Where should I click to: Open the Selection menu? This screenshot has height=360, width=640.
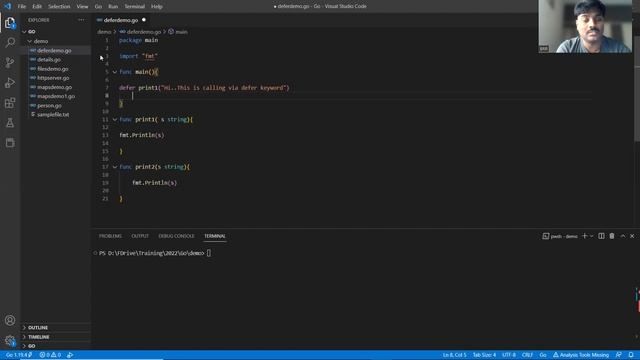tap(59, 7)
